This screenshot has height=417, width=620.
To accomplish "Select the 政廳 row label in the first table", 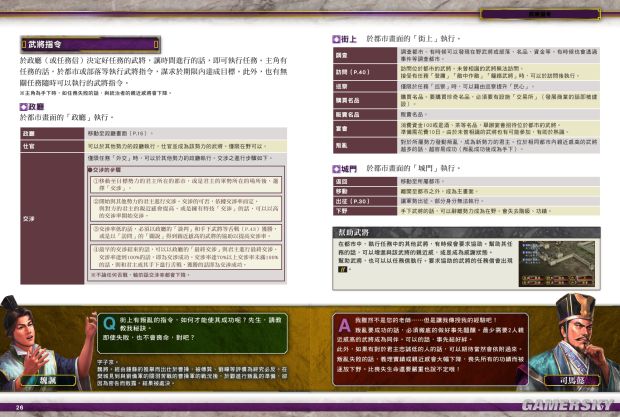I will (x=52, y=134).
